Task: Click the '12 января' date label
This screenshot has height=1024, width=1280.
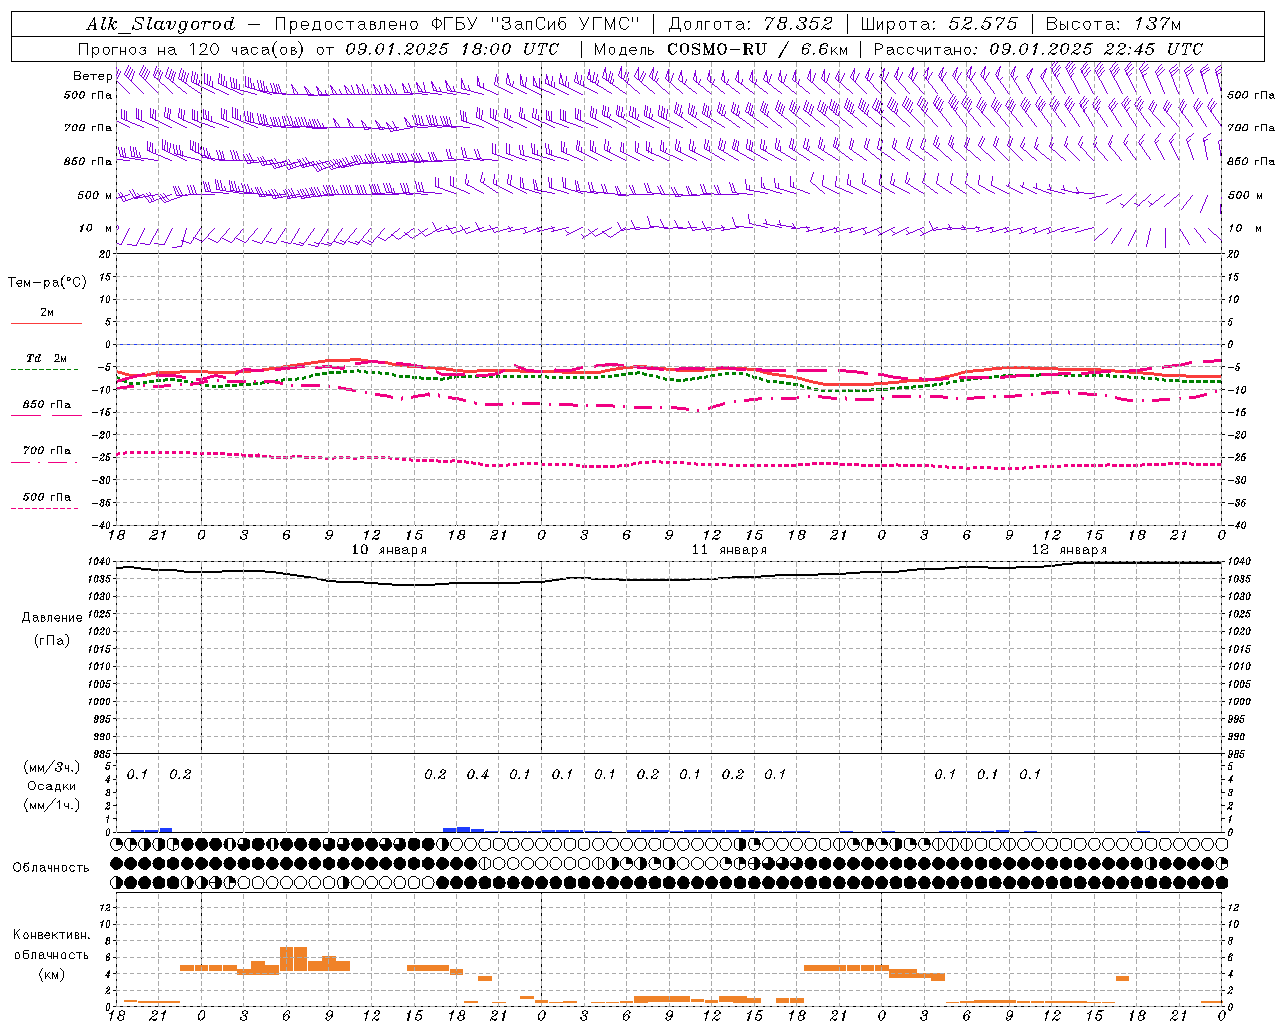Action: (1069, 550)
